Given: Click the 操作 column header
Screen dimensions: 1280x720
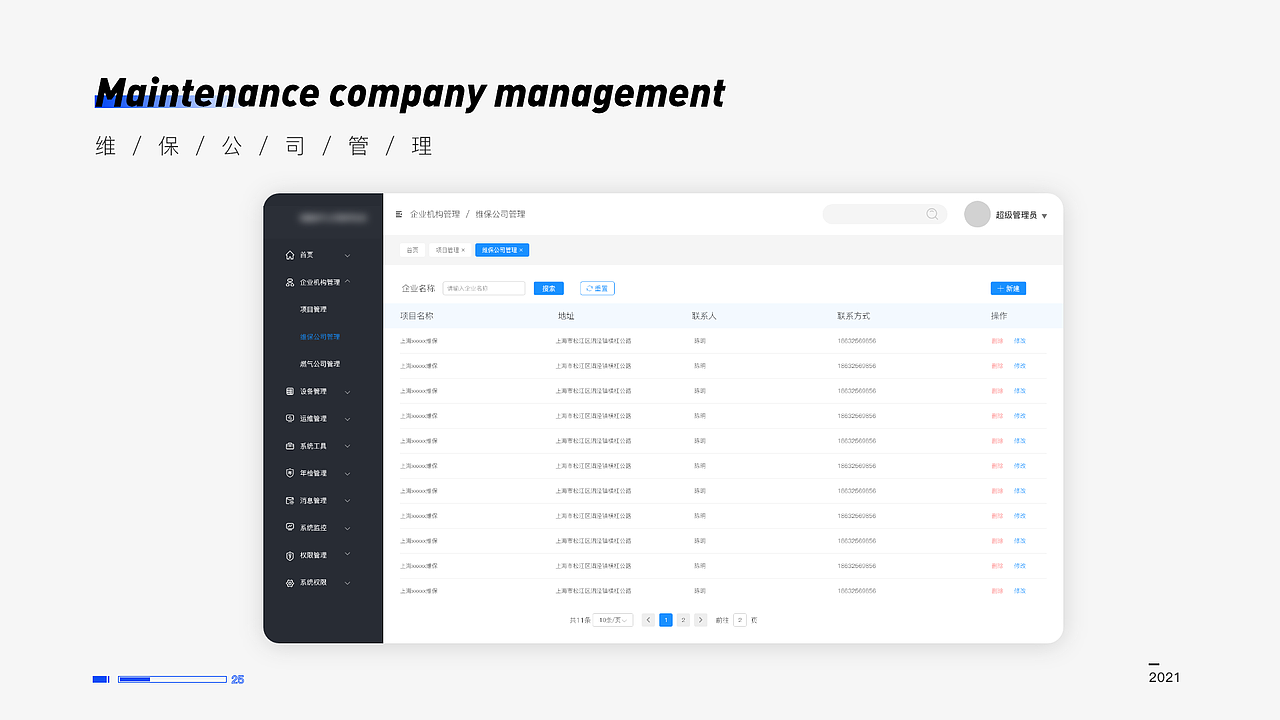Looking at the screenshot, I should tap(999, 316).
